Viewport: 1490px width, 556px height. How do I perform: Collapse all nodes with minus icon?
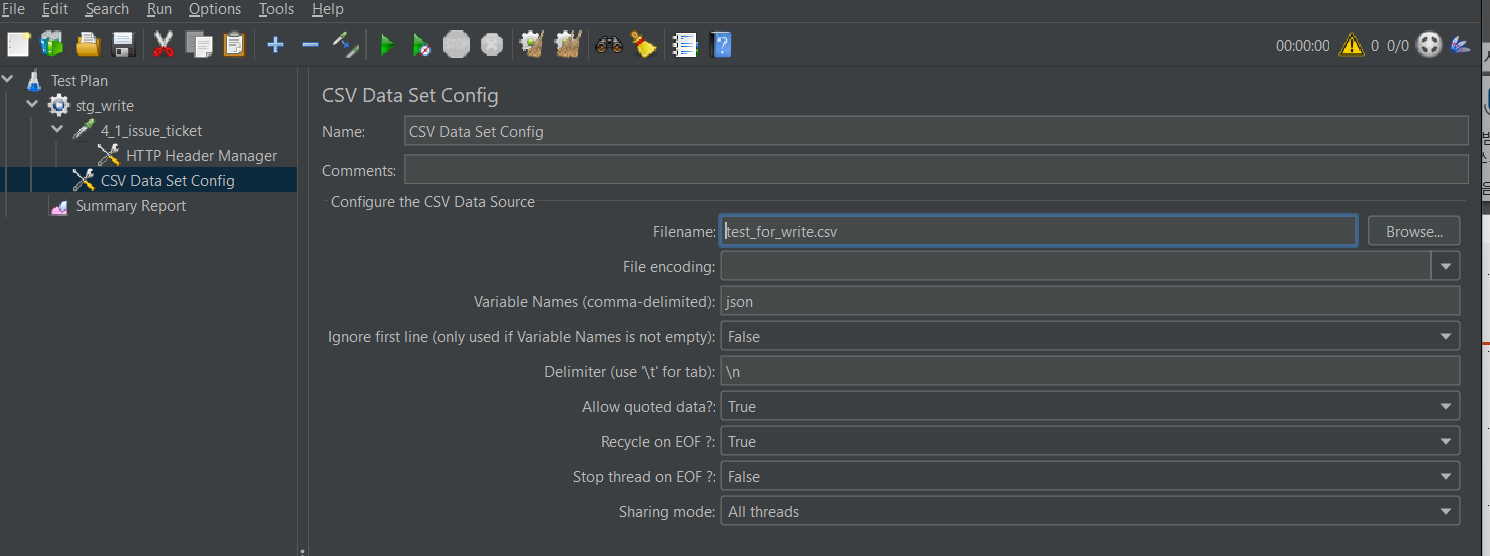click(310, 44)
